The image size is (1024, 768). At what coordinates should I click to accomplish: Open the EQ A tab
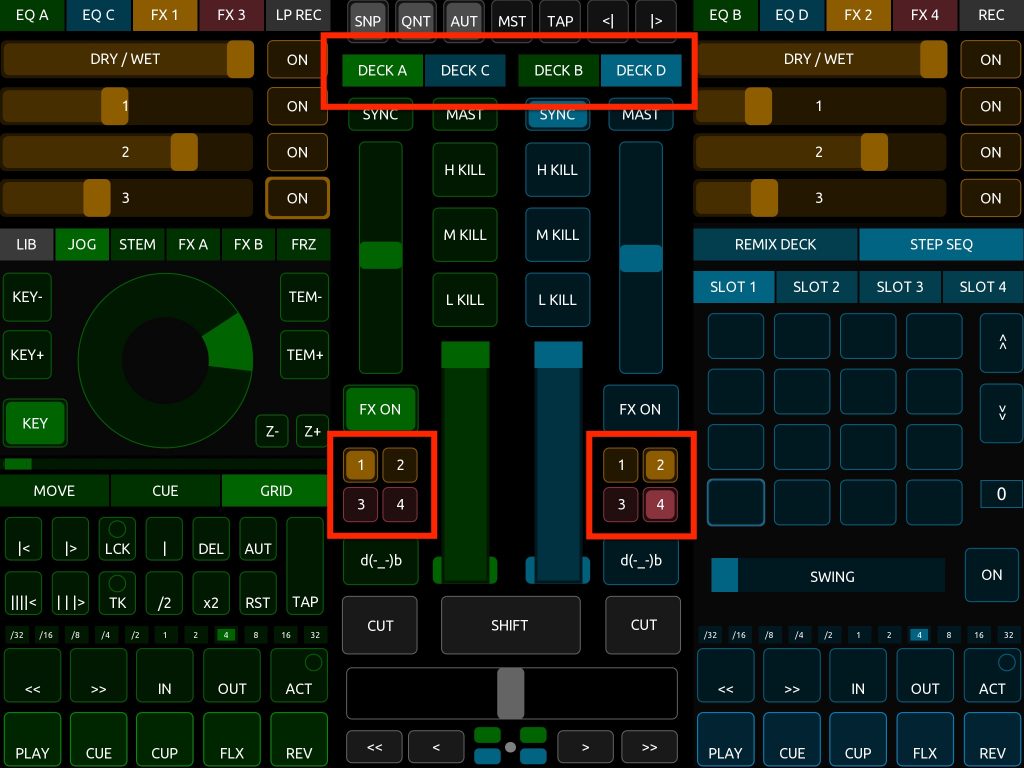click(32, 15)
